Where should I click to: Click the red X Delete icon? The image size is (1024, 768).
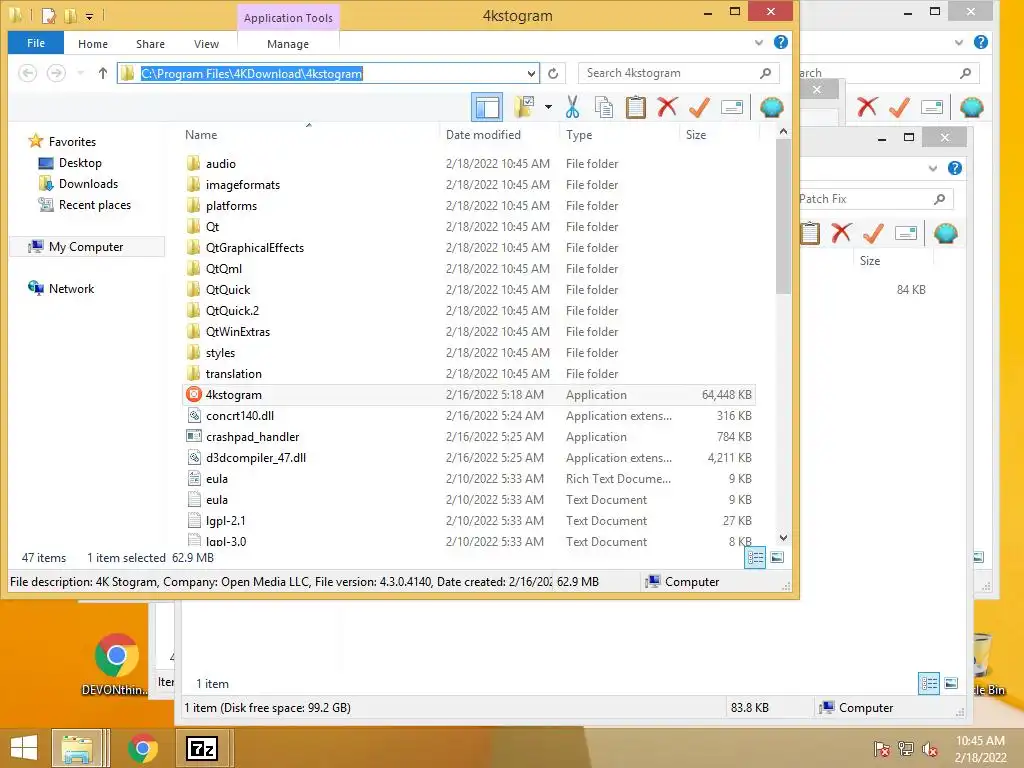click(x=667, y=106)
